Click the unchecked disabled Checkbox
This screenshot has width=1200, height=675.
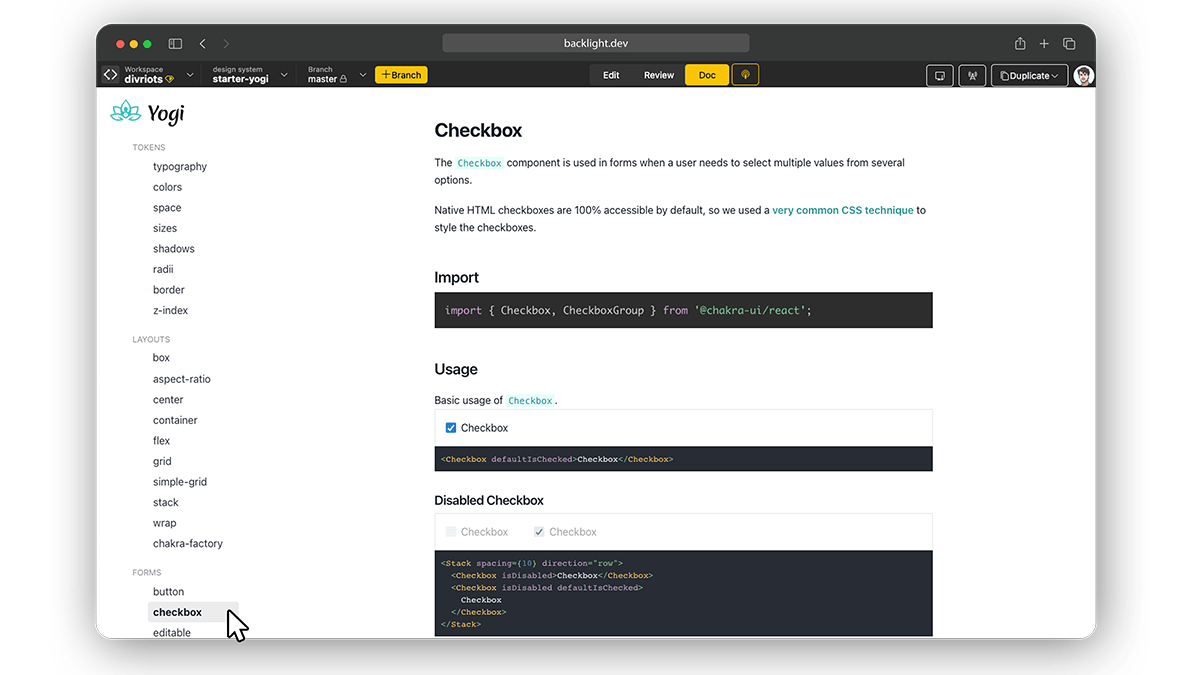[451, 532]
